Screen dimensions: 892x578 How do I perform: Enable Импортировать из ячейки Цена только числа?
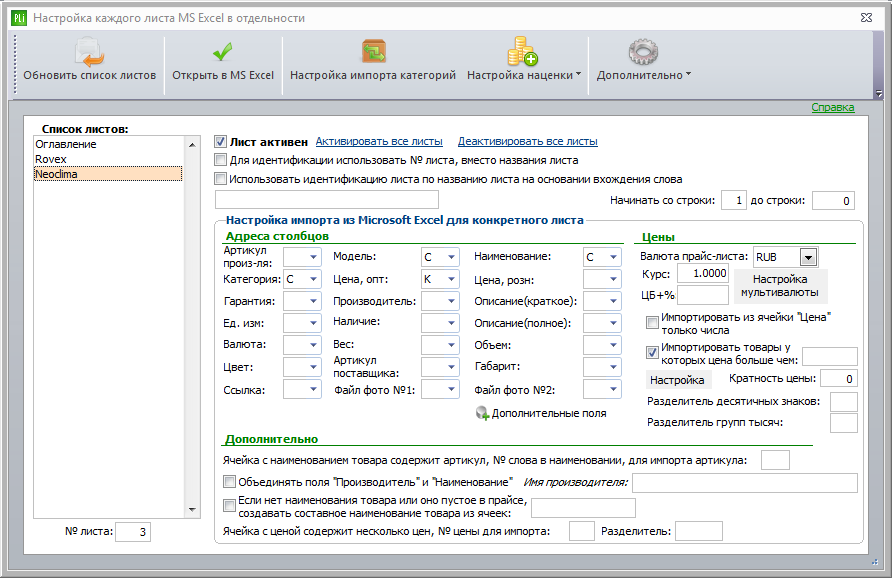click(653, 323)
